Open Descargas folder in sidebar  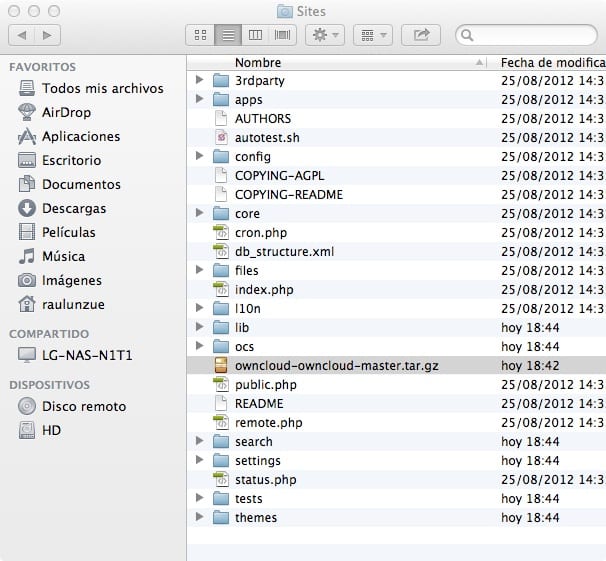(73, 208)
